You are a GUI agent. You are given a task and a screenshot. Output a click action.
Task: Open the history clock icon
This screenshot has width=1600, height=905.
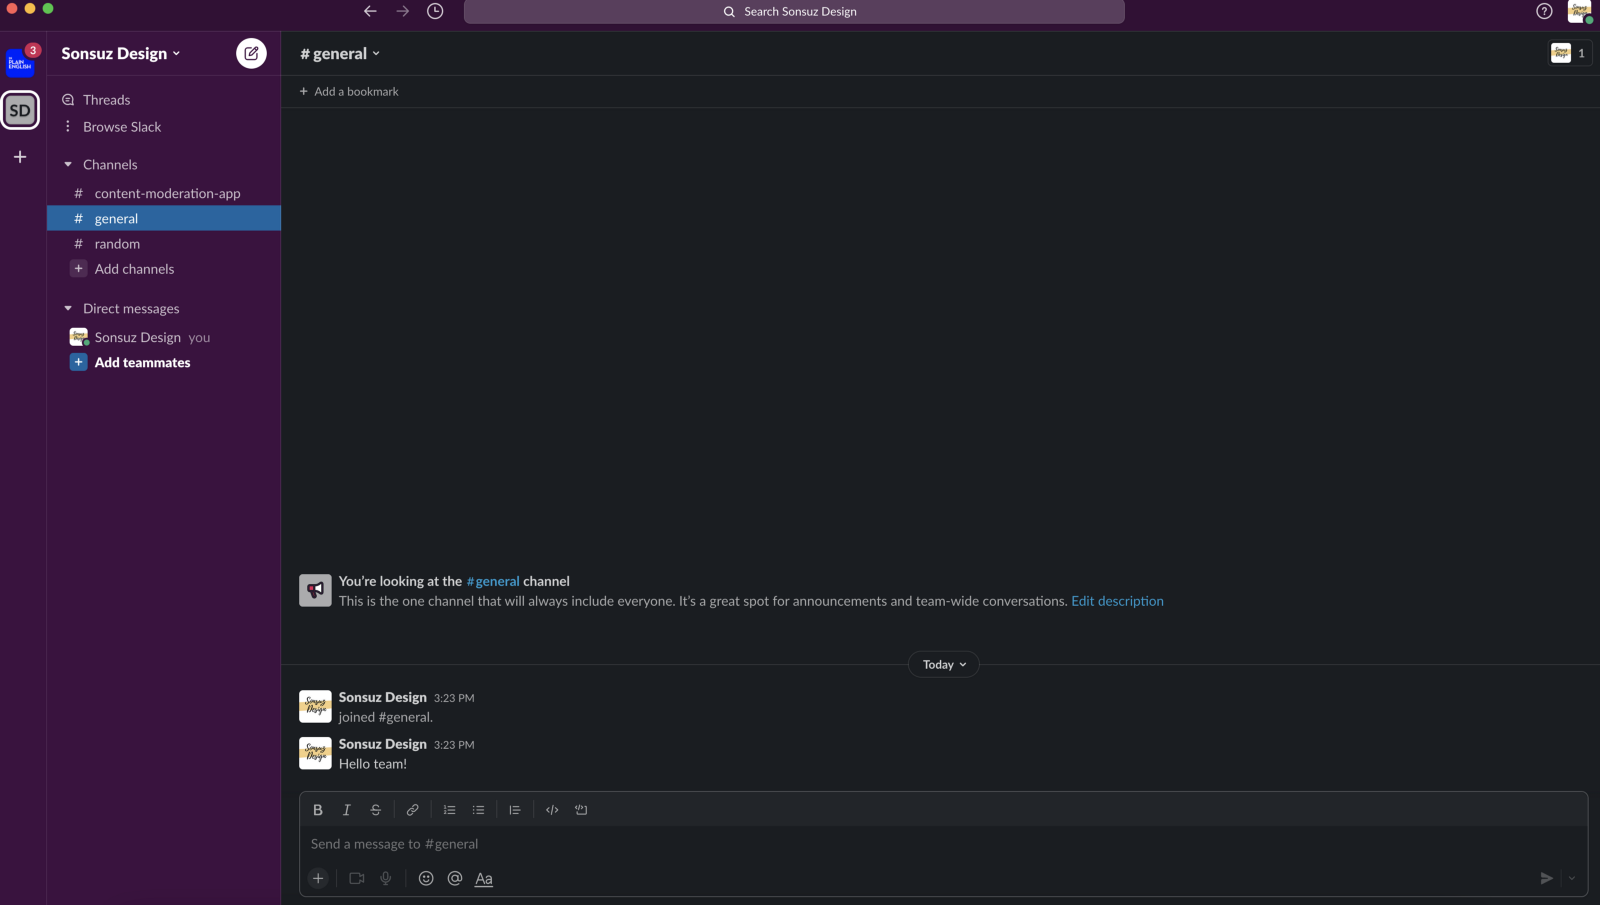tap(435, 11)
